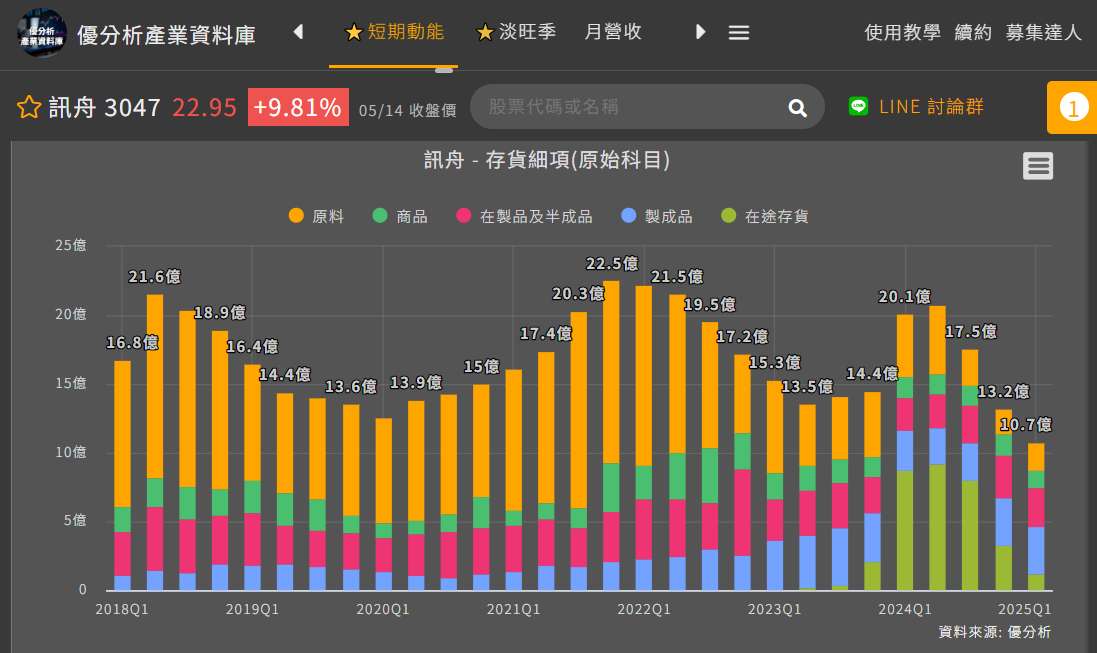
Task: Click the 資料來源: 優分析 credit text
Action: tap(994, 632)
